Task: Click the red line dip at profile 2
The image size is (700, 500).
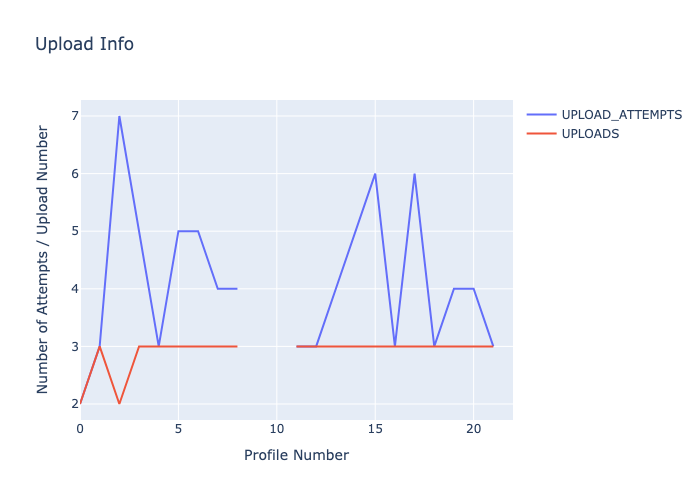Action: pos(119,403)
